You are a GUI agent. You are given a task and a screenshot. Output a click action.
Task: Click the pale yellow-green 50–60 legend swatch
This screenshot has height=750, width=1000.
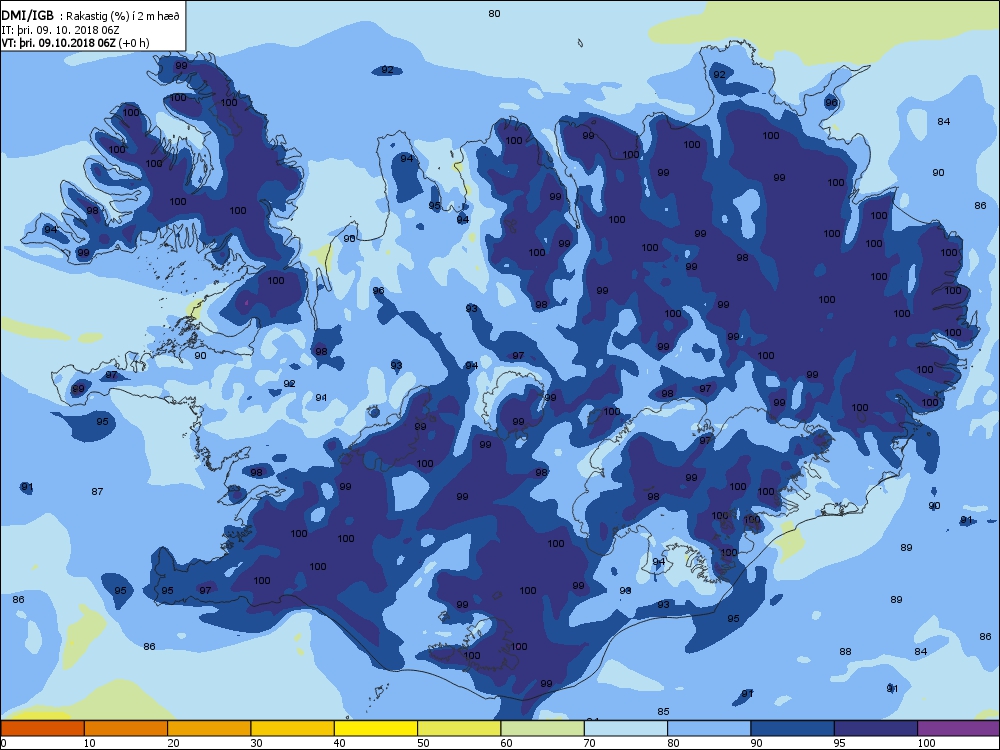coord(459,728)
